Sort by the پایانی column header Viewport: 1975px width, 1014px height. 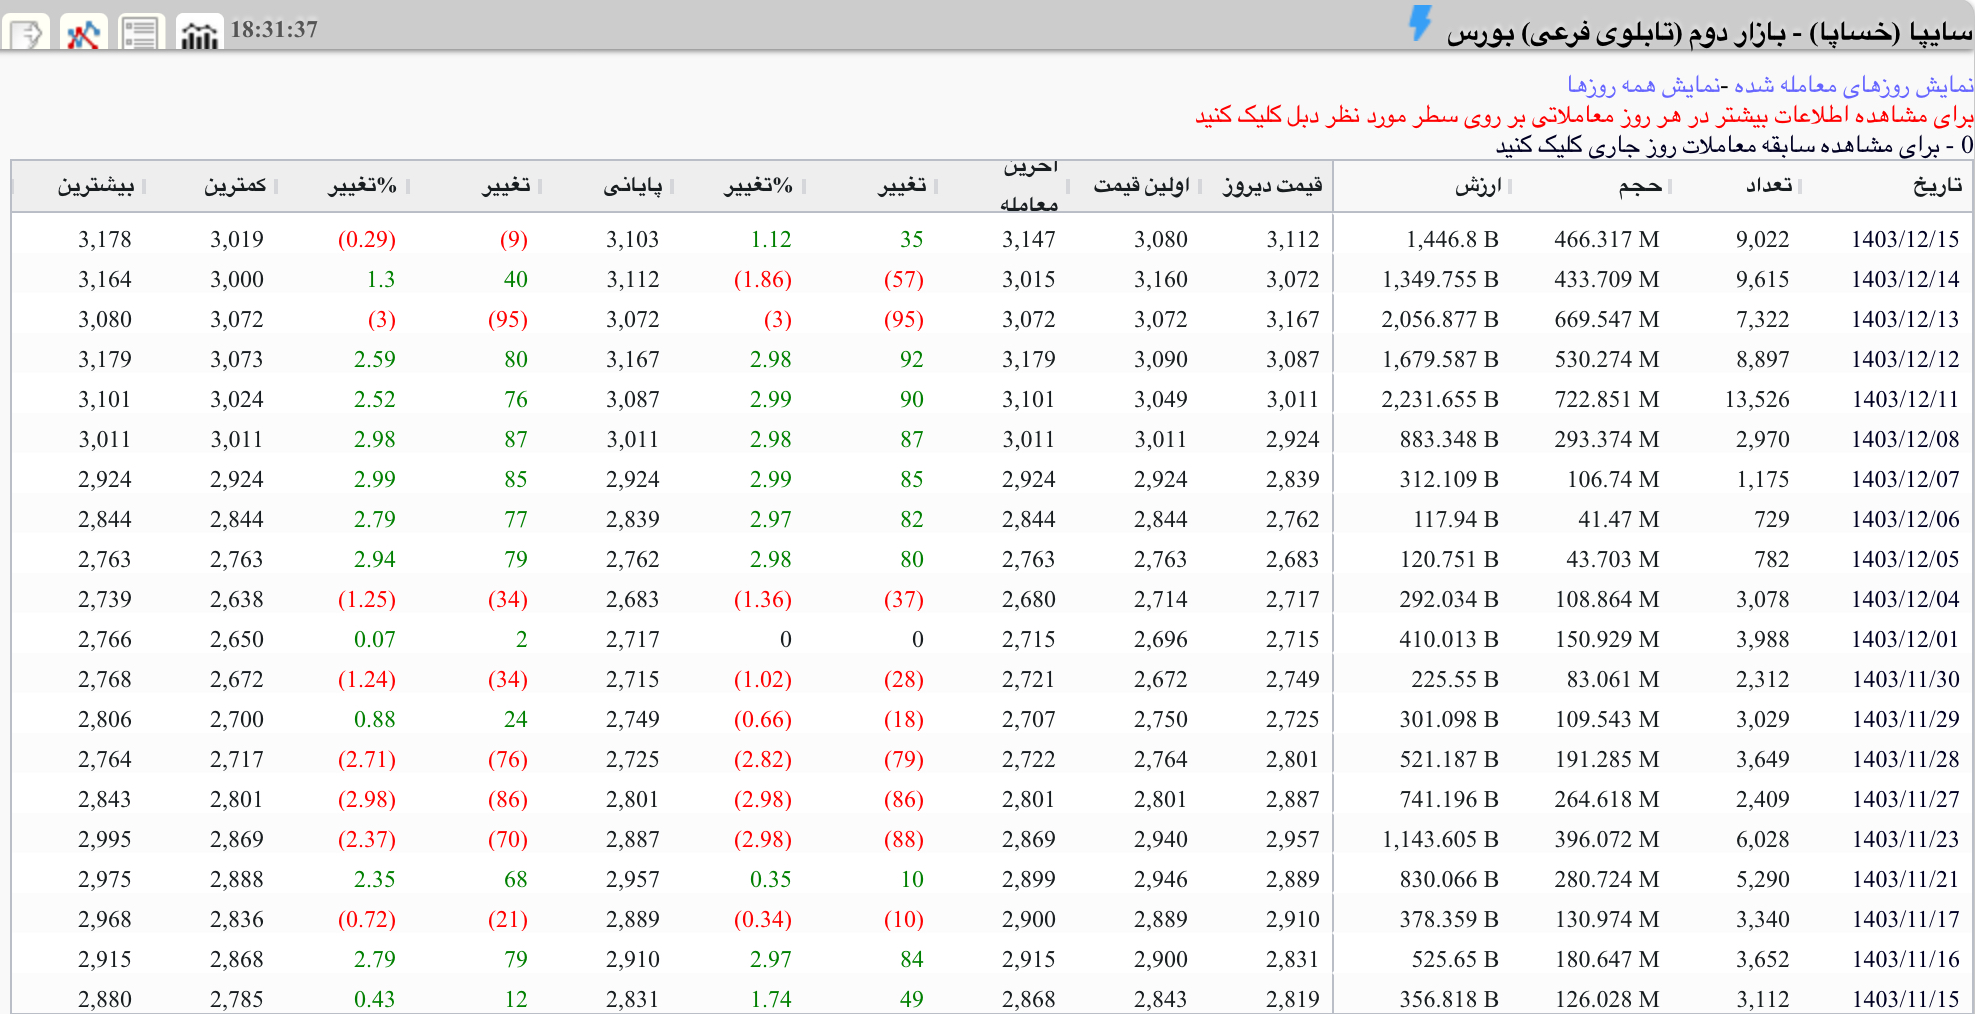click(x=632, y=186)
